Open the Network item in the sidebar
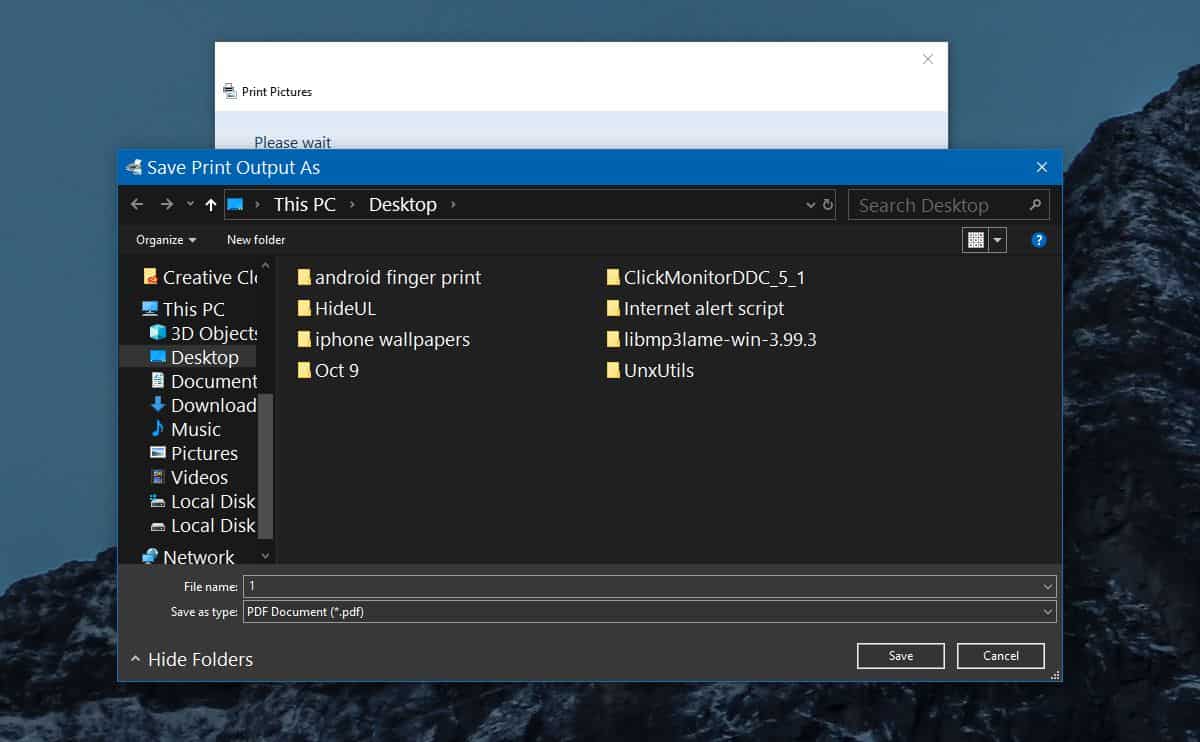The image size is (1200, 742). 199,556
